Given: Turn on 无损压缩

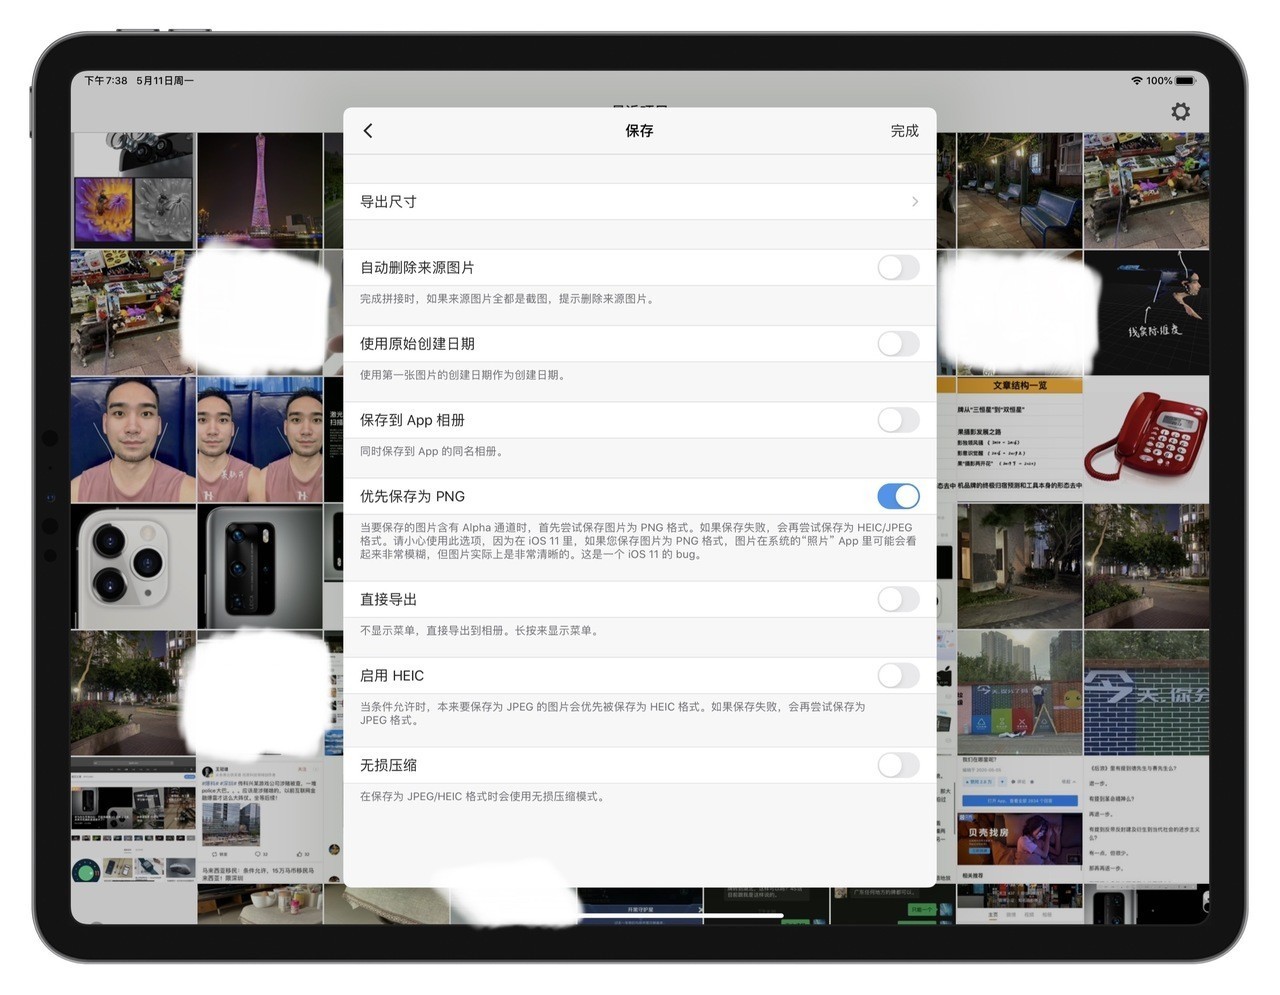Looking at the screenshot, I should tap(898, 765).
